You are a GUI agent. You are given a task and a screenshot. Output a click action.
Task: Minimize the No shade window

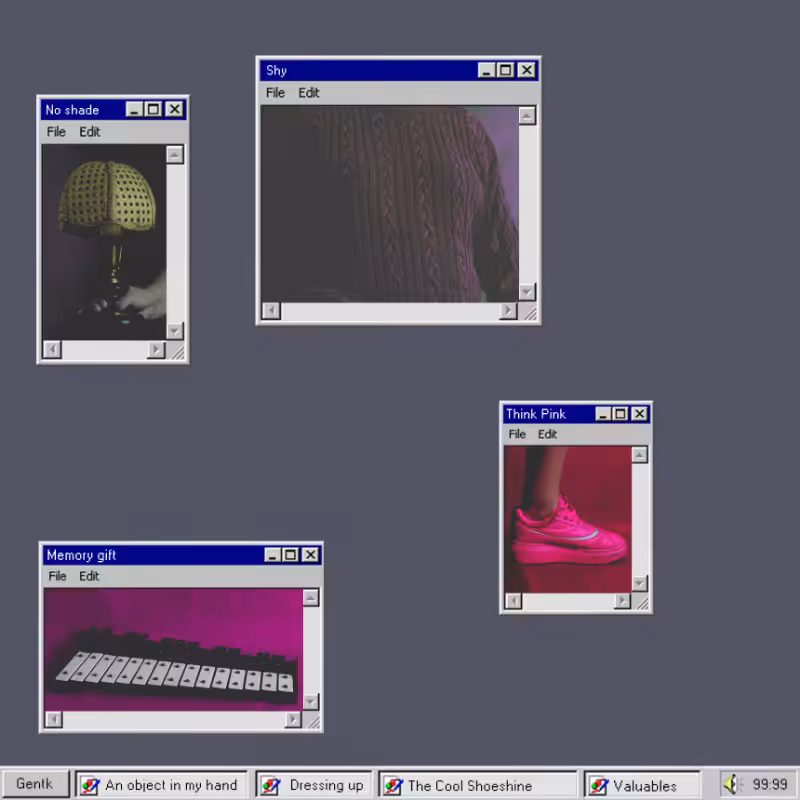pos(134,110)
